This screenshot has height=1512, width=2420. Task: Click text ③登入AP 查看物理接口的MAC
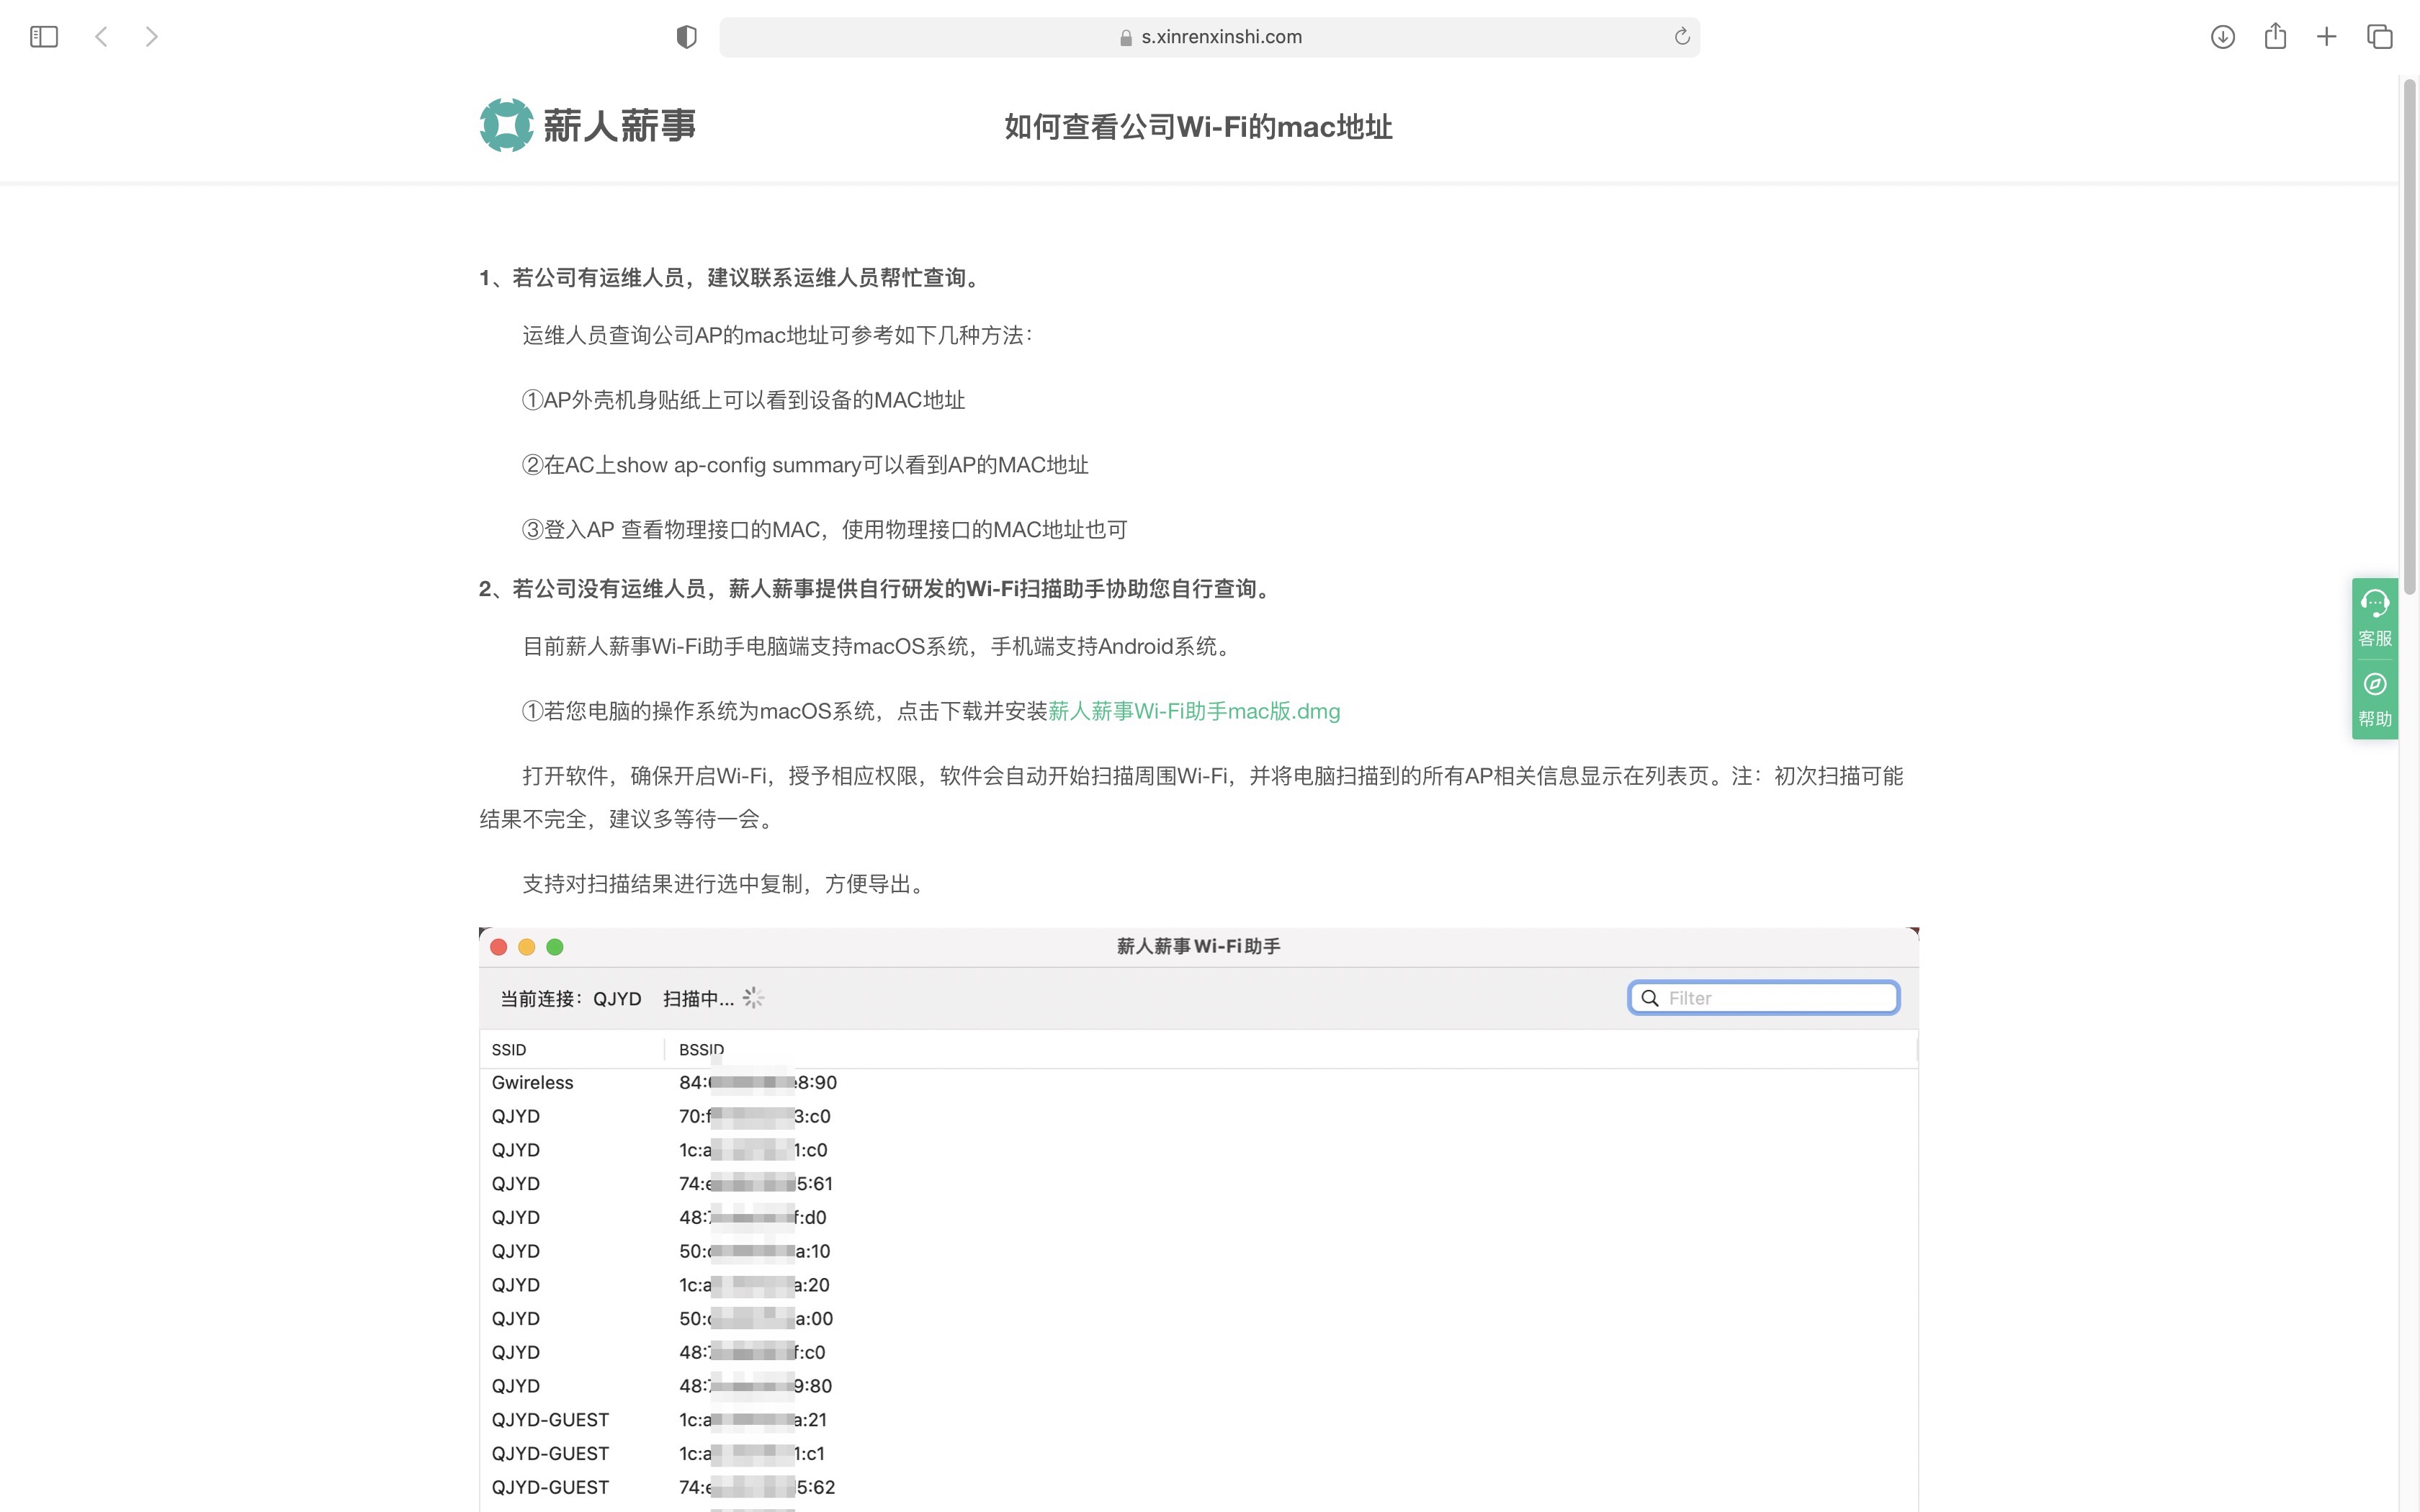825,530
